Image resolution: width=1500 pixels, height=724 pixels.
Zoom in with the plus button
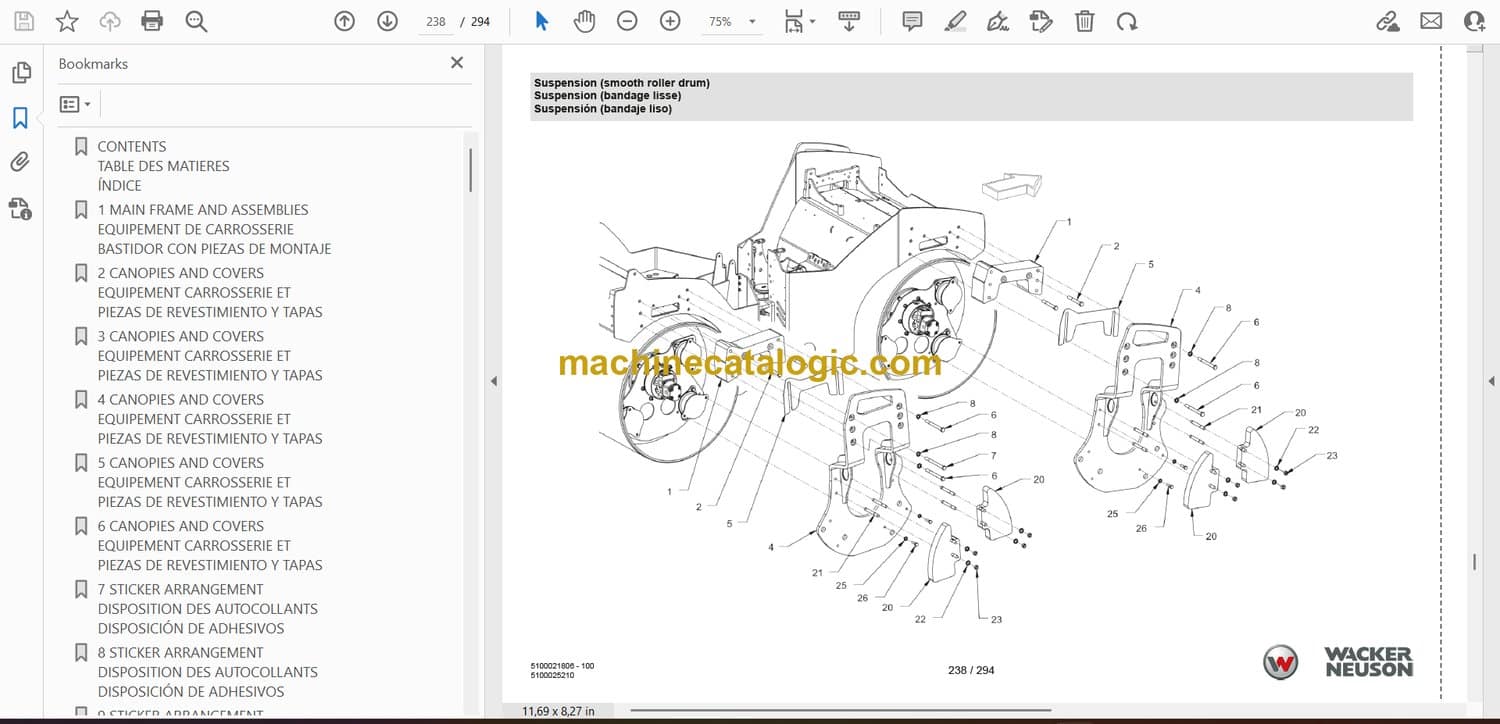coord(670,21)
